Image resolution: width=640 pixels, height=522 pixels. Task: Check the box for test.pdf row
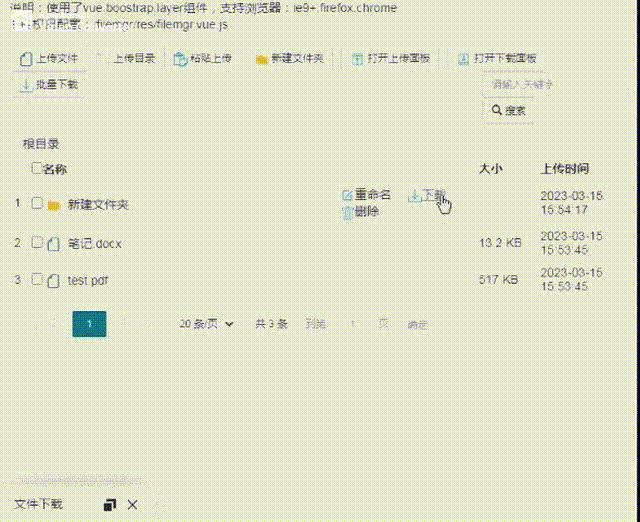pyautogui.click(x=37, y=279)
